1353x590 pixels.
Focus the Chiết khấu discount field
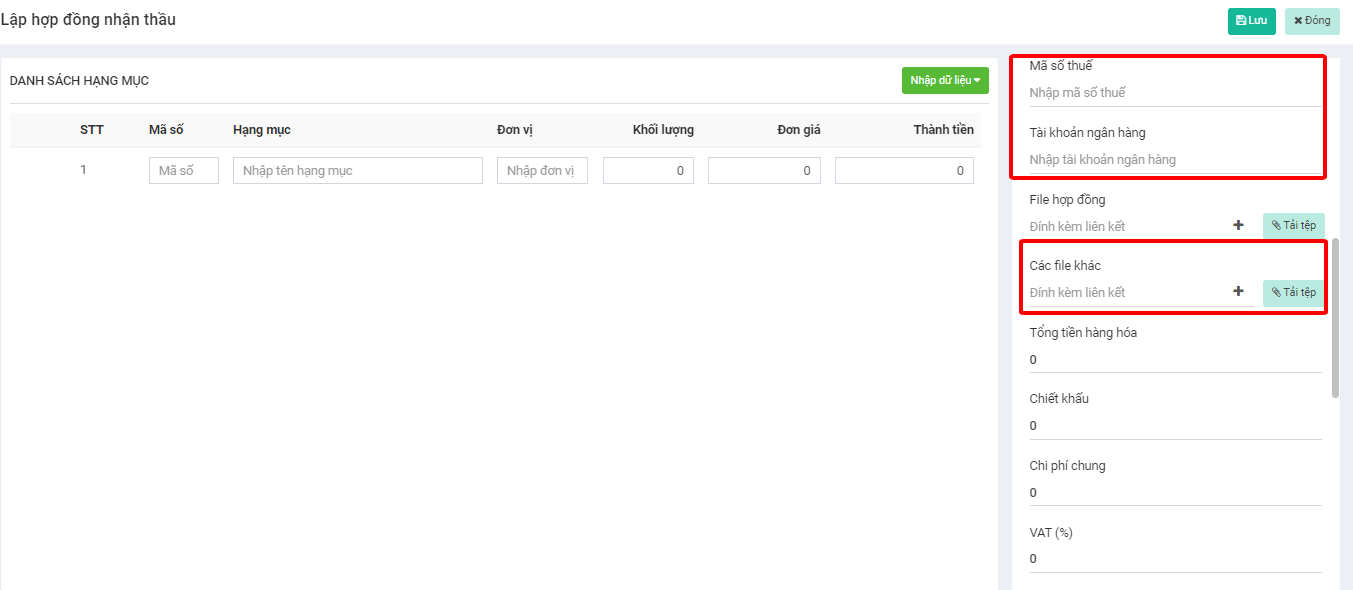[x=1174, y=426]
